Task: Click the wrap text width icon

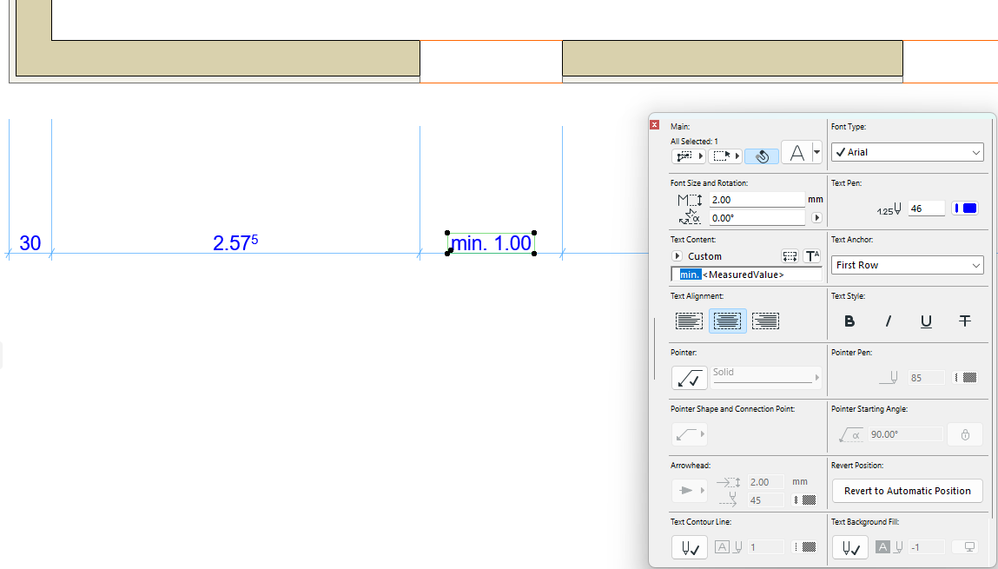Action: click(x=790, y=256)
